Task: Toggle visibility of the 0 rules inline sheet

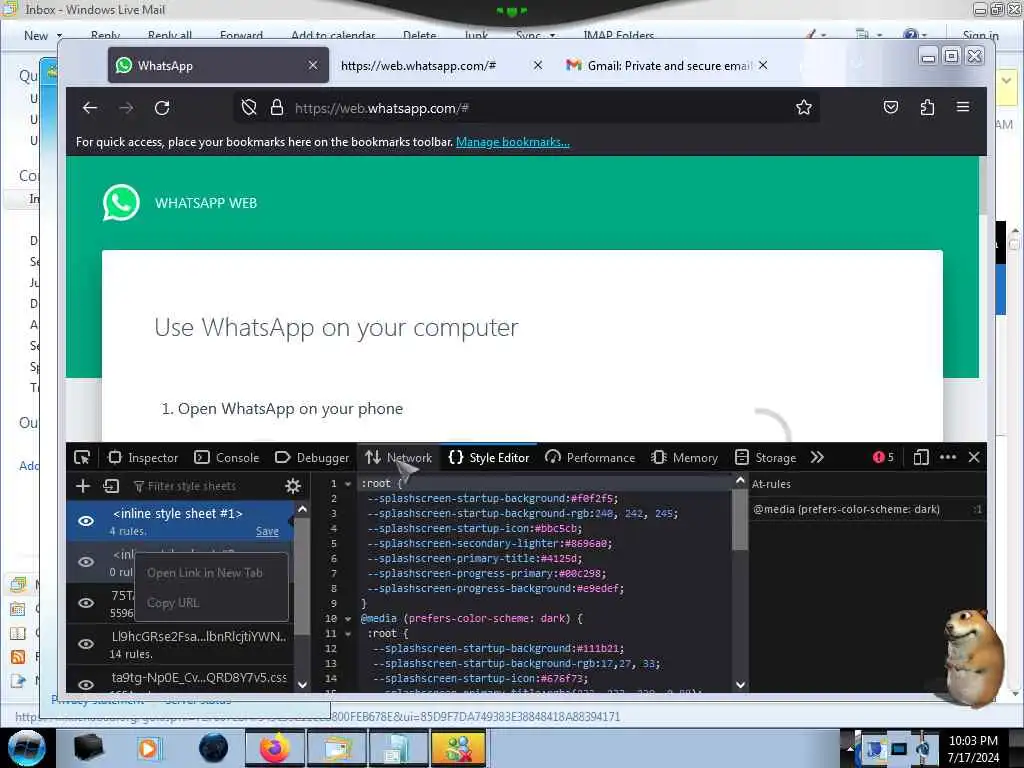Action: [x=86, y=562]
